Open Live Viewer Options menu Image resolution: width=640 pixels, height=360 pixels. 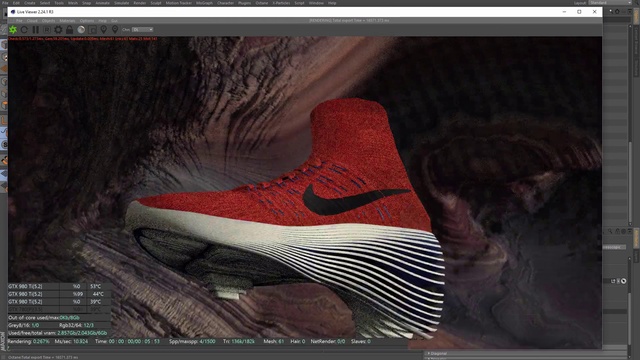pyautogui.click(x=87, y=21)
